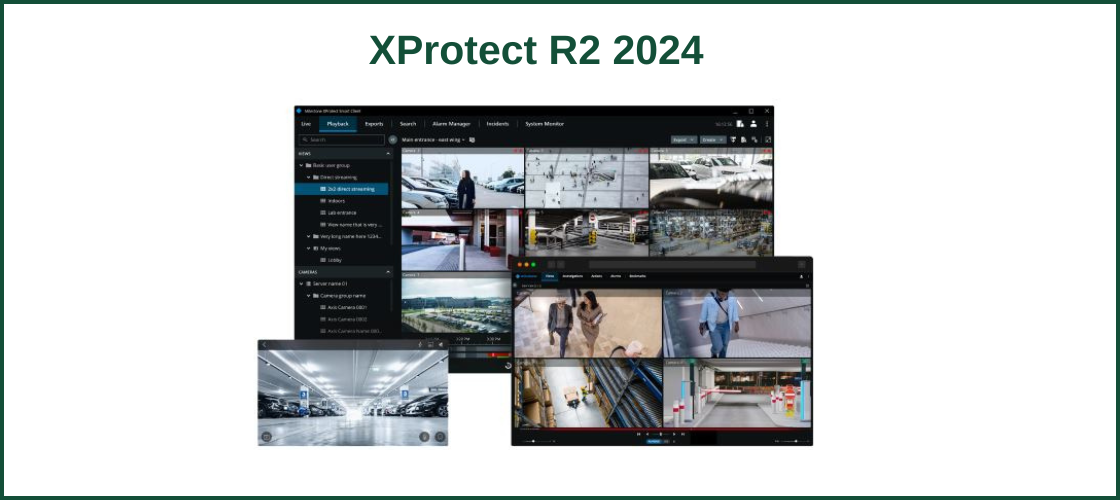Select the 2x2 direct streaming view
Viewport: 1120px width, 500px height.
coord(341,189)
